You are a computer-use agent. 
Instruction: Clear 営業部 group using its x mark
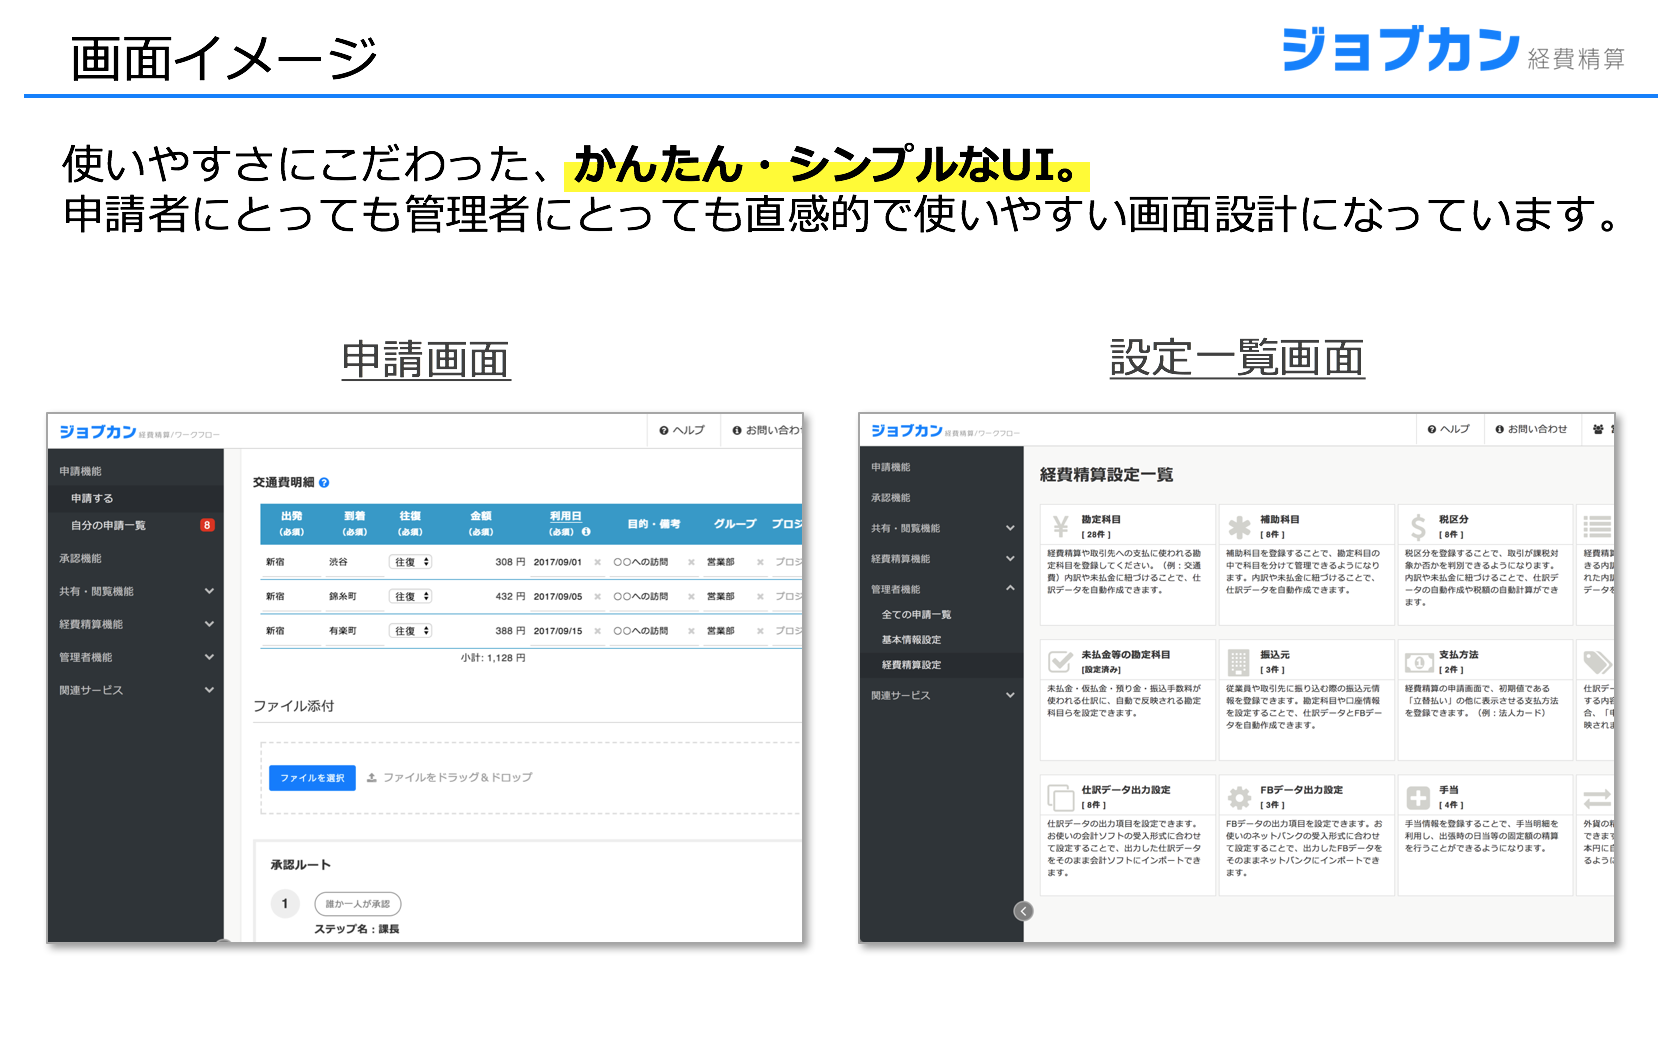coord(760,562)
